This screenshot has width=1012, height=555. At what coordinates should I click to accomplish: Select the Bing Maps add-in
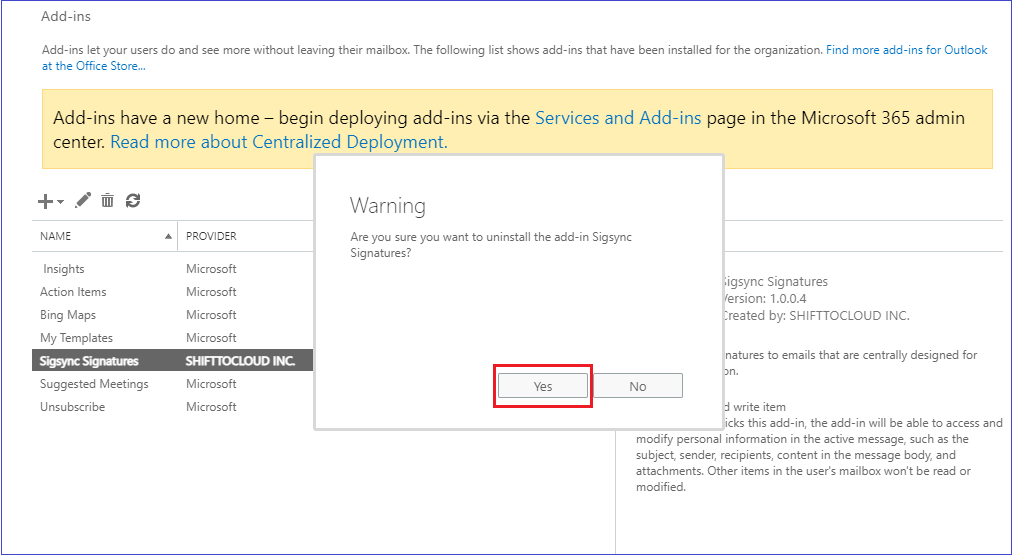68,315
